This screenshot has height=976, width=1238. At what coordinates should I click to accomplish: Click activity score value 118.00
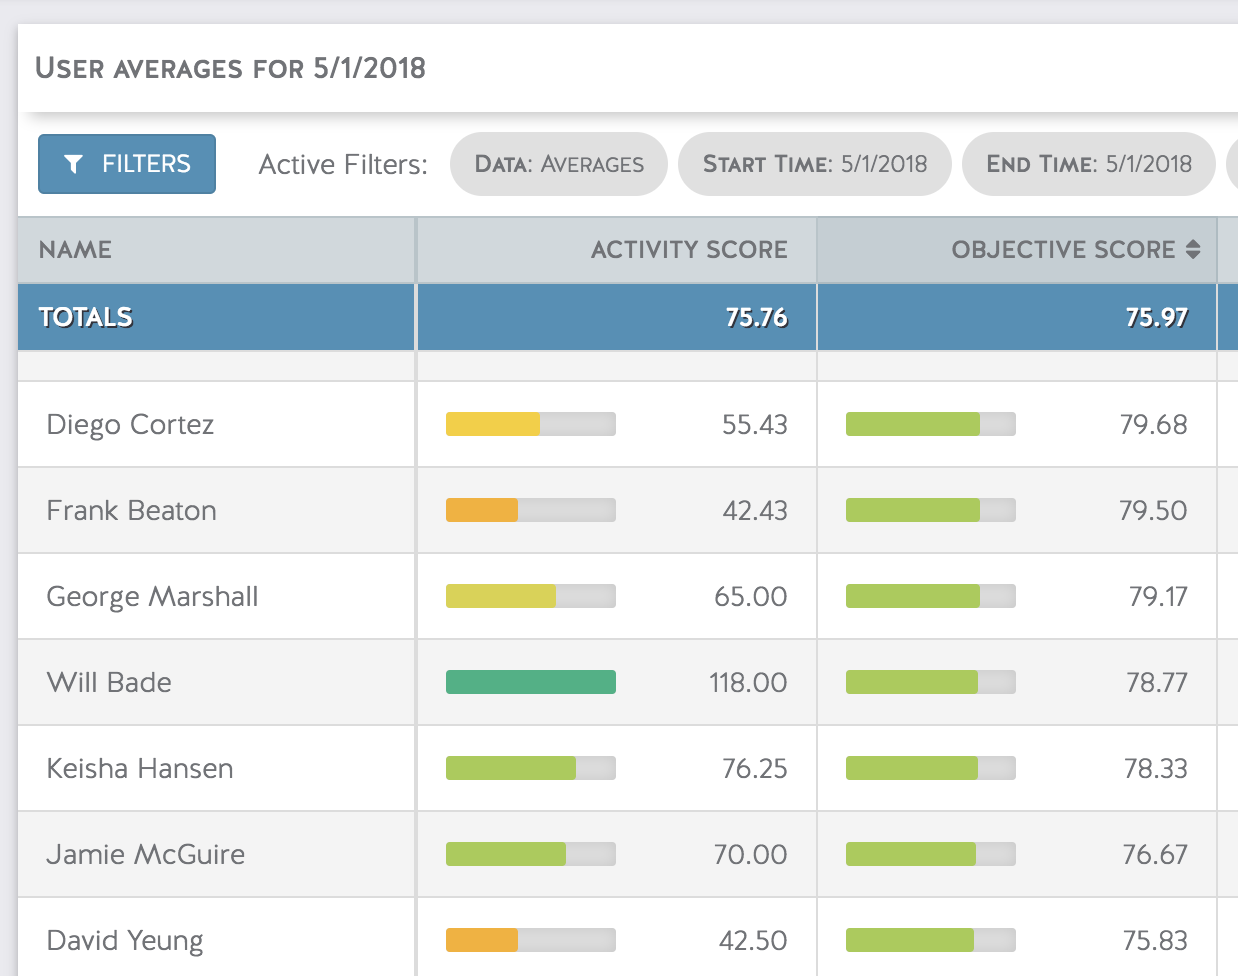coord(748,682)
